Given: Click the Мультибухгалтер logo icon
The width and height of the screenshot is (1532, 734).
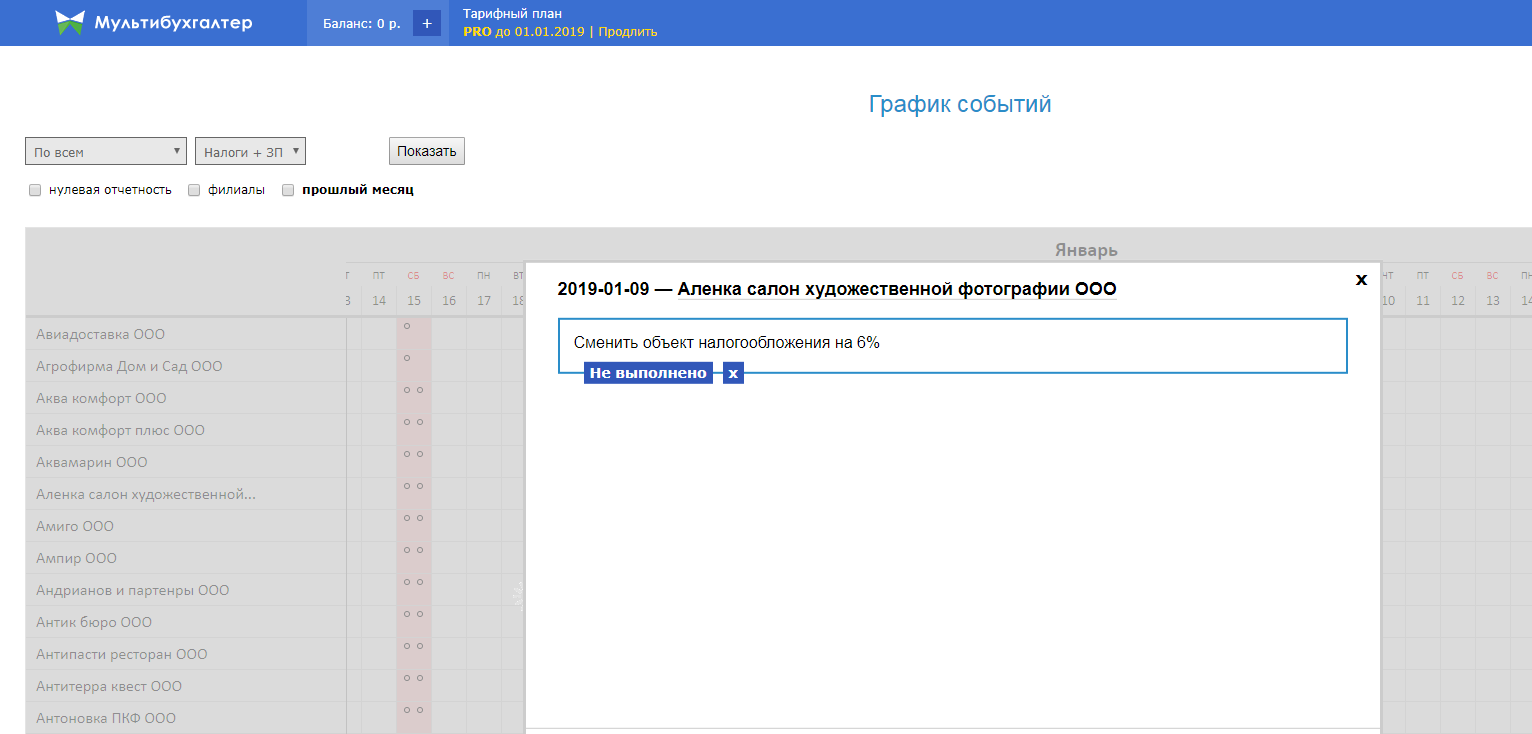Looking at the screenshot, I should pos(70,23).
